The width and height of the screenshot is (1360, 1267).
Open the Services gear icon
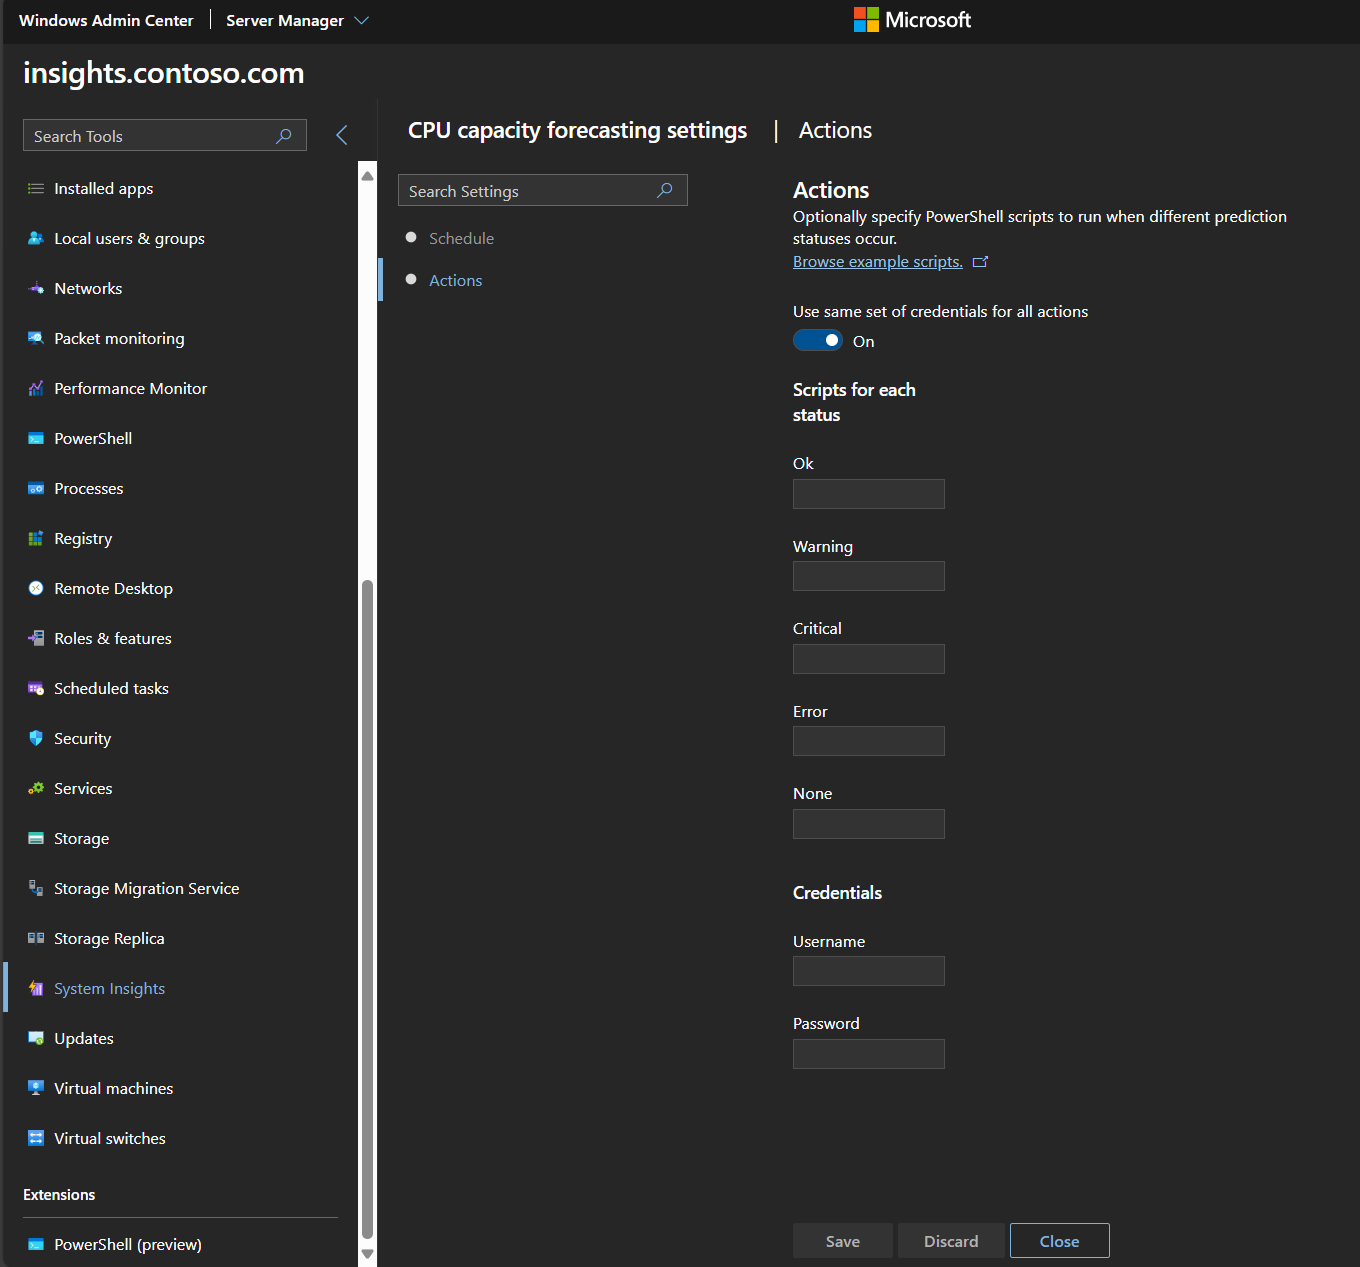coord(36,789)
